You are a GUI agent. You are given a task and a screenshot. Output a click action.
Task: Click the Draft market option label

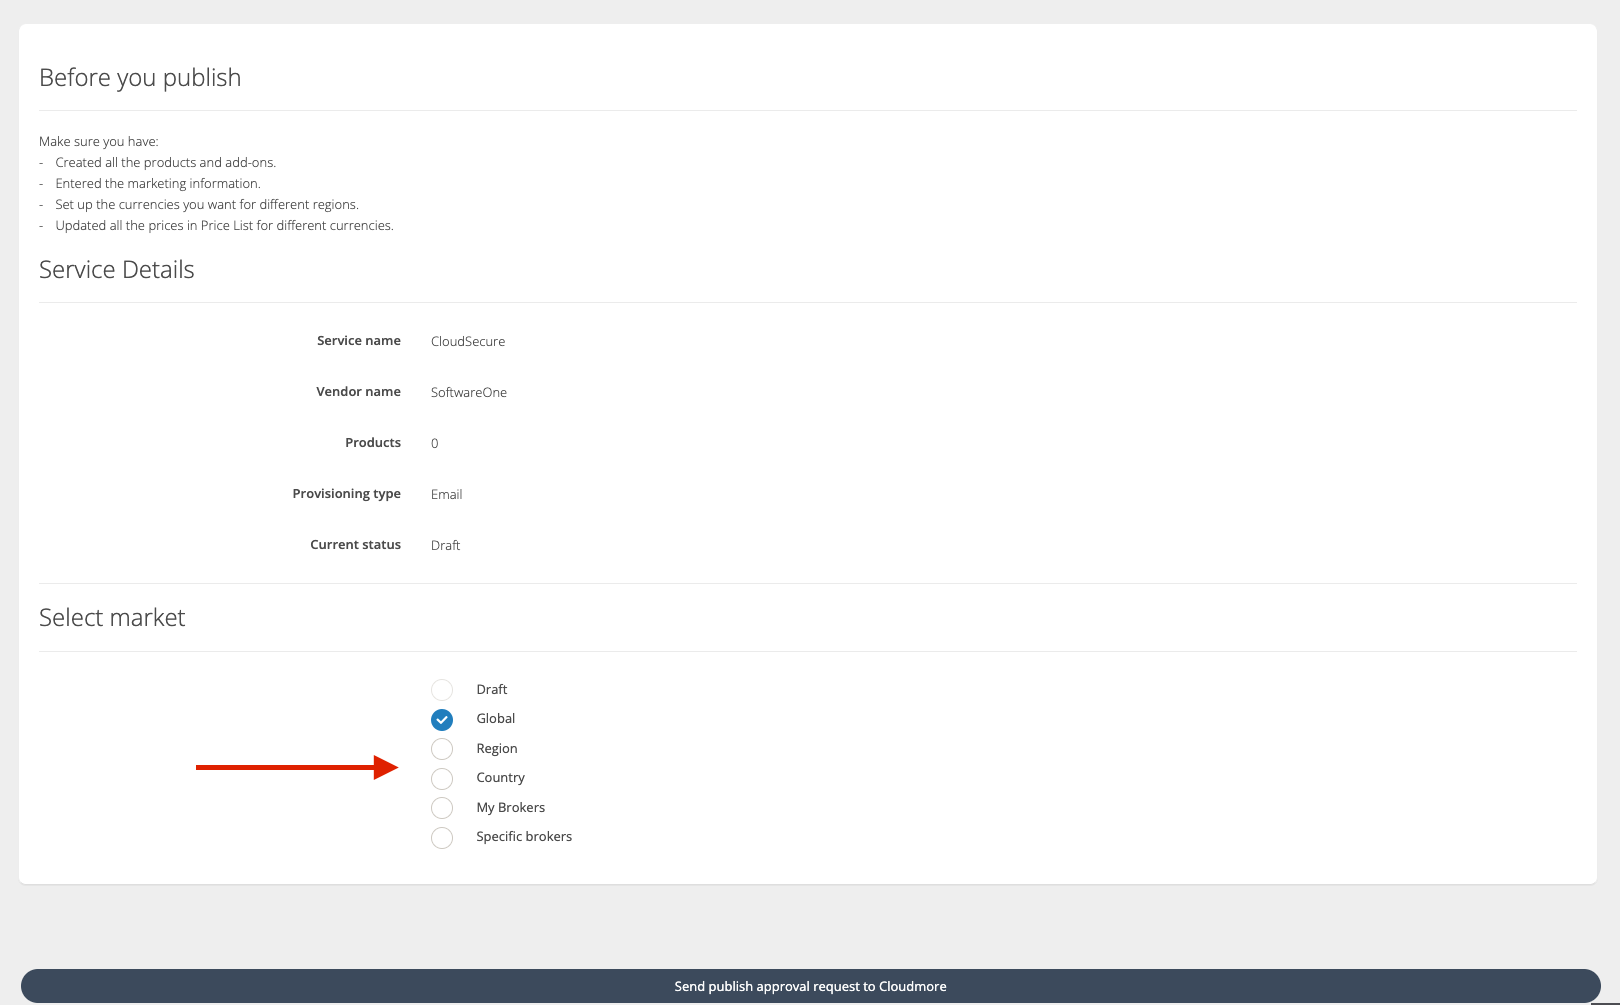491,689
